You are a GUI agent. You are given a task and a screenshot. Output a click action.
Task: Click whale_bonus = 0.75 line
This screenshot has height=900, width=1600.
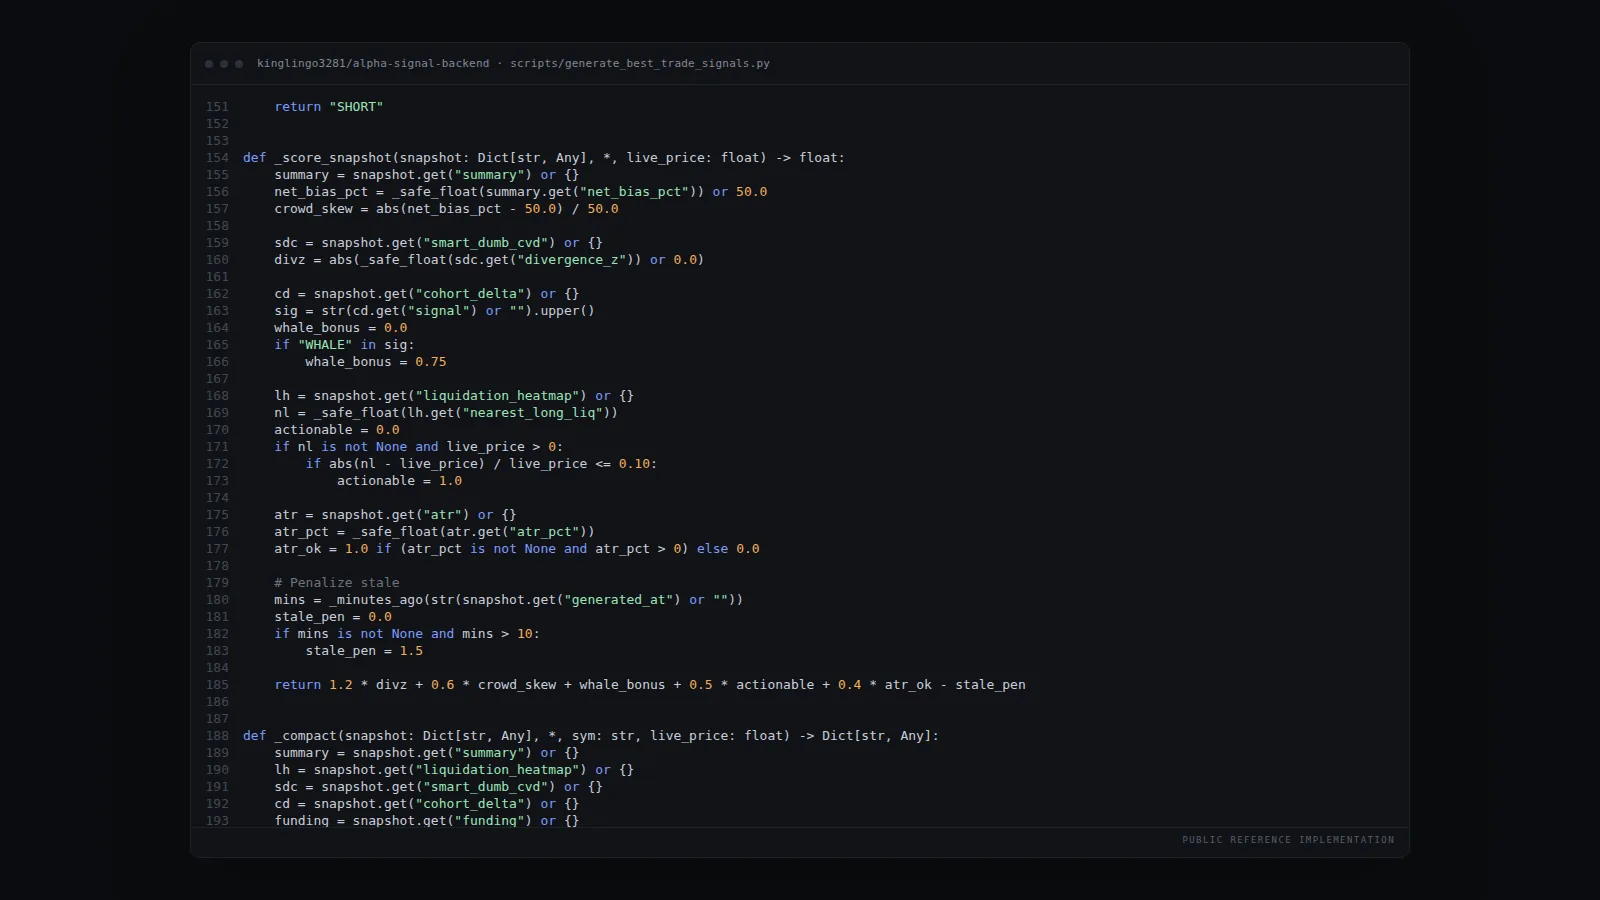pyautogui.click(x=376, y=362)
